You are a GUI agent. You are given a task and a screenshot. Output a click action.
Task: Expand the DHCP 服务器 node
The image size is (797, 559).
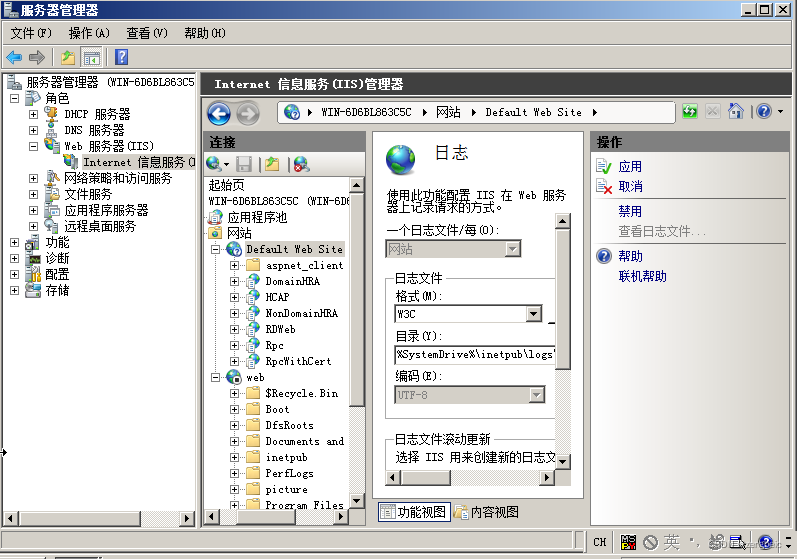tap(33, 114)
